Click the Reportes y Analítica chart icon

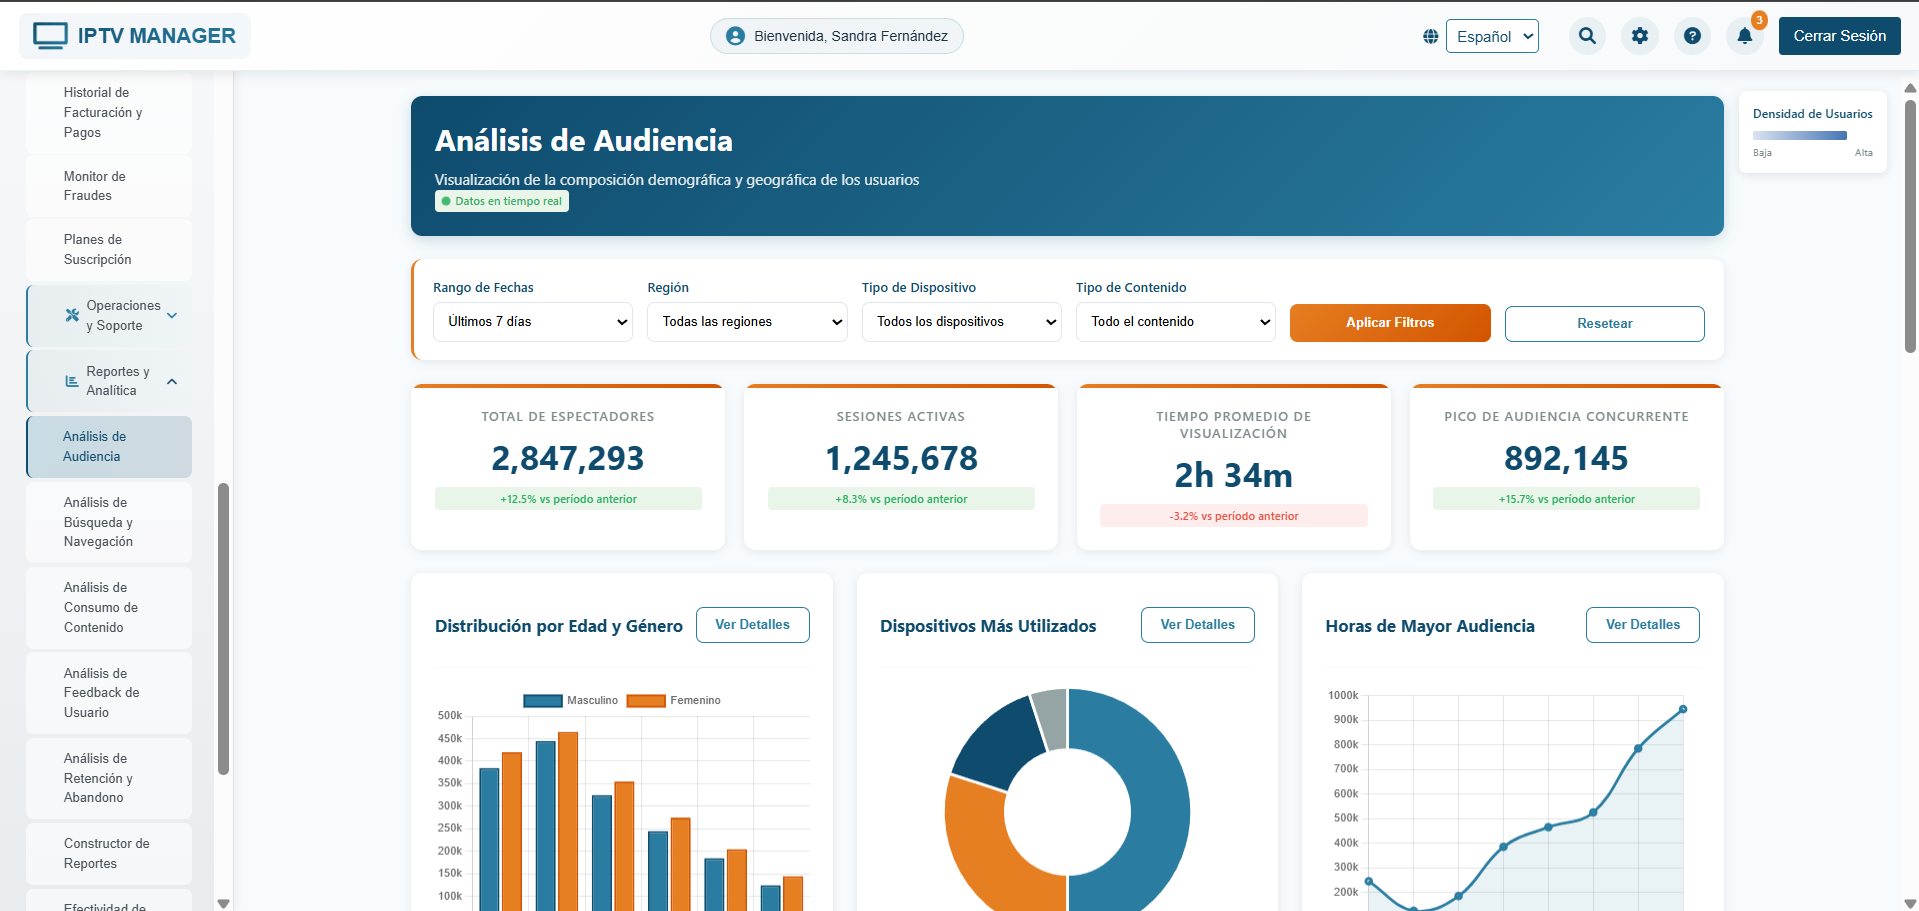point(70,381)
